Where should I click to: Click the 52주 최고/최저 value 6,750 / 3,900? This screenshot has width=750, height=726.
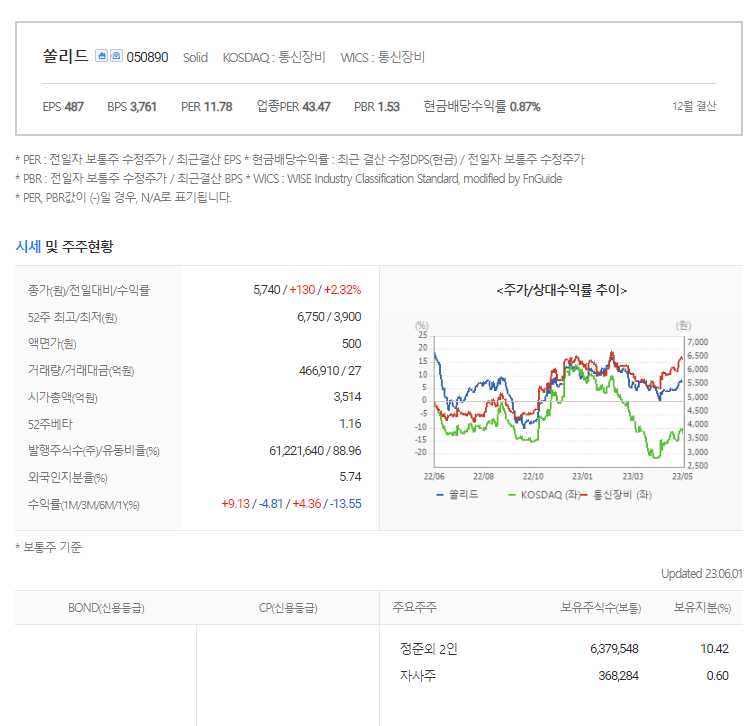coord(329,317)
